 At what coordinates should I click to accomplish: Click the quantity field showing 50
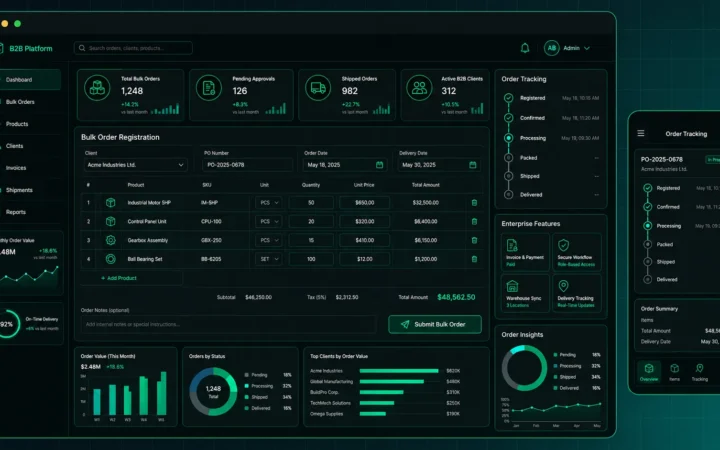(311, 202)
